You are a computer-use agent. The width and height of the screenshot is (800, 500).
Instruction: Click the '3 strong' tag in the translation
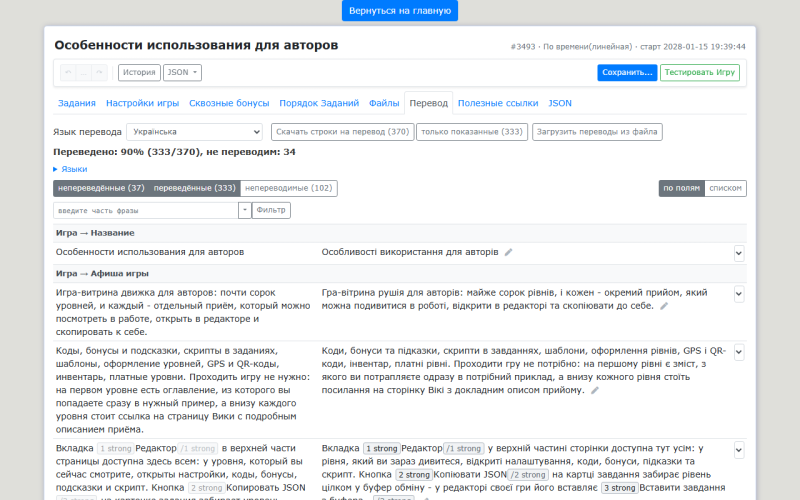619,488
